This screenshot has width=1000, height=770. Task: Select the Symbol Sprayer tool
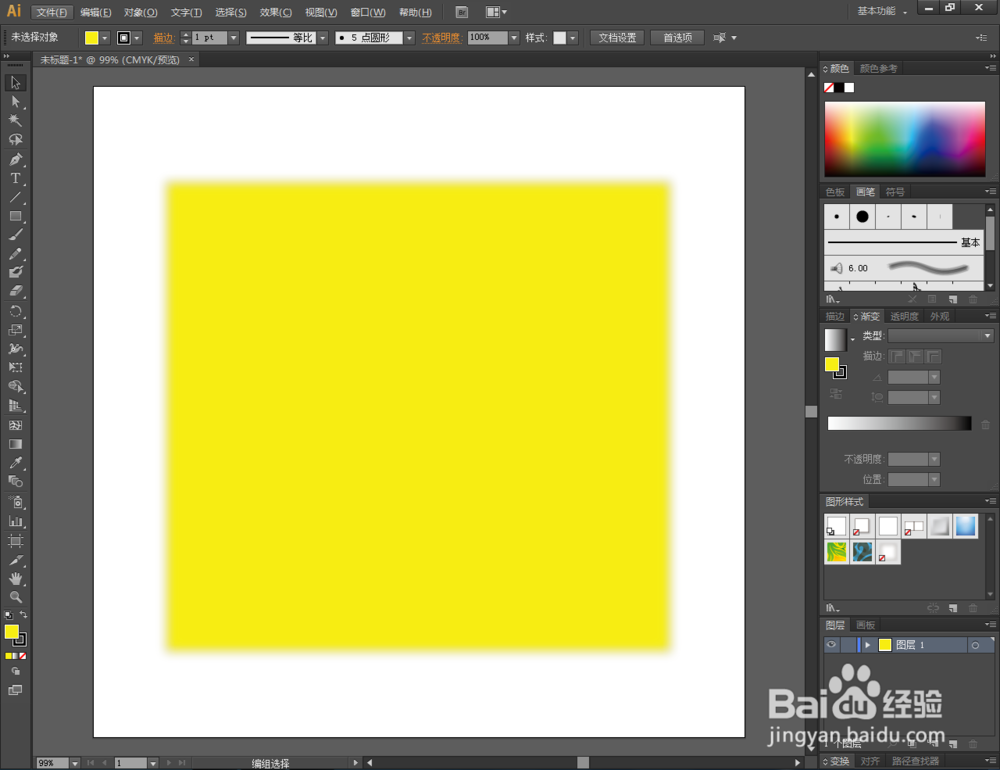pyautogui.click(x=15, y=502)
